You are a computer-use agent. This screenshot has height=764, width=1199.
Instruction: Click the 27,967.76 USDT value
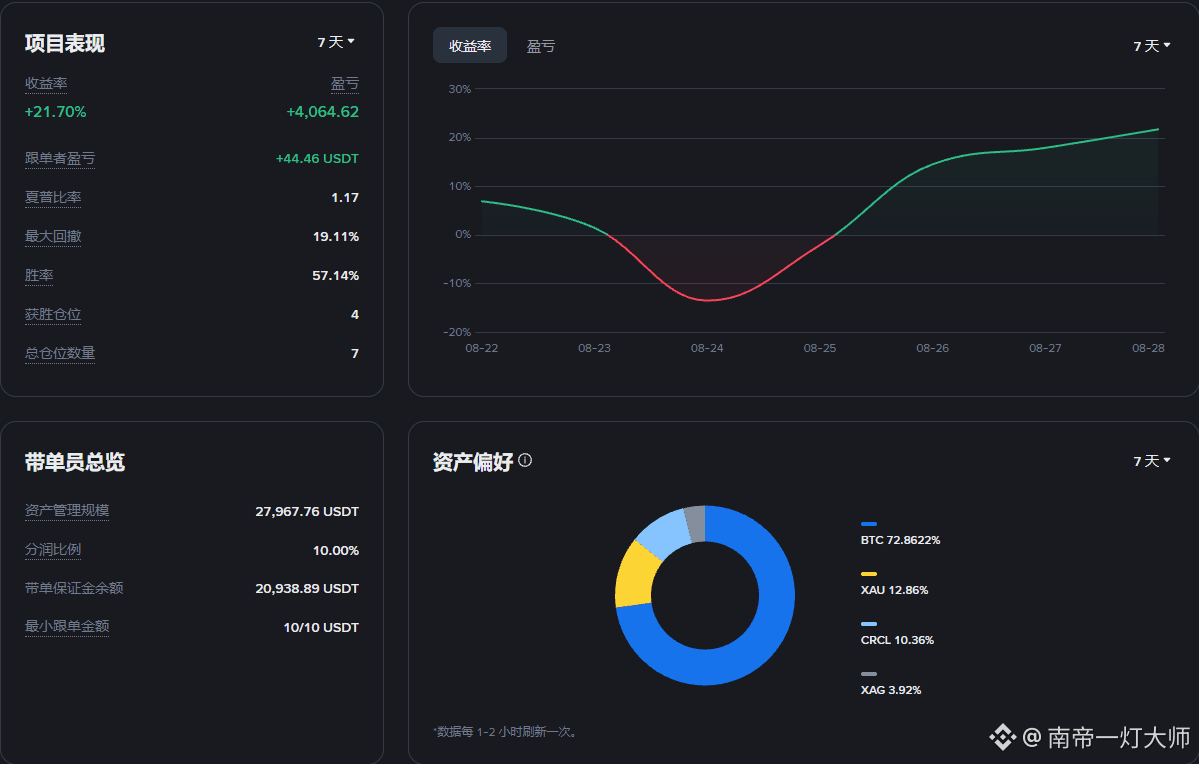pos(307,511)
